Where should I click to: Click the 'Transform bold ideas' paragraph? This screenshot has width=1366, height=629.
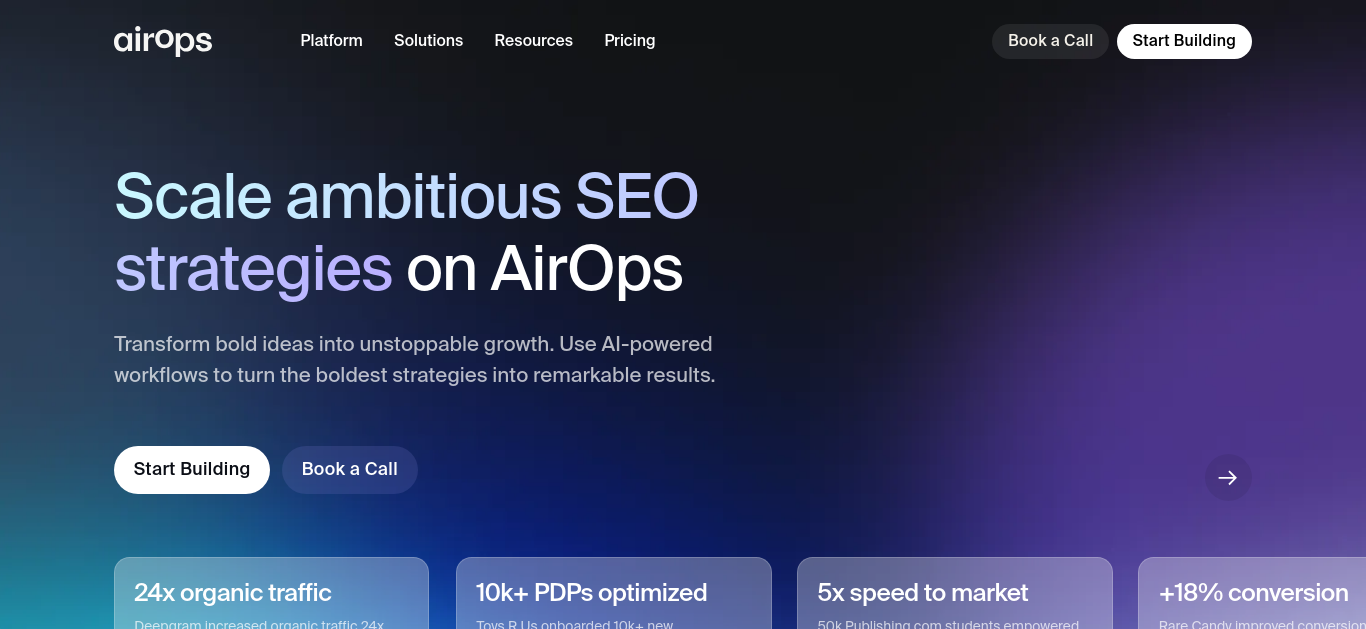tap(415, 360)
